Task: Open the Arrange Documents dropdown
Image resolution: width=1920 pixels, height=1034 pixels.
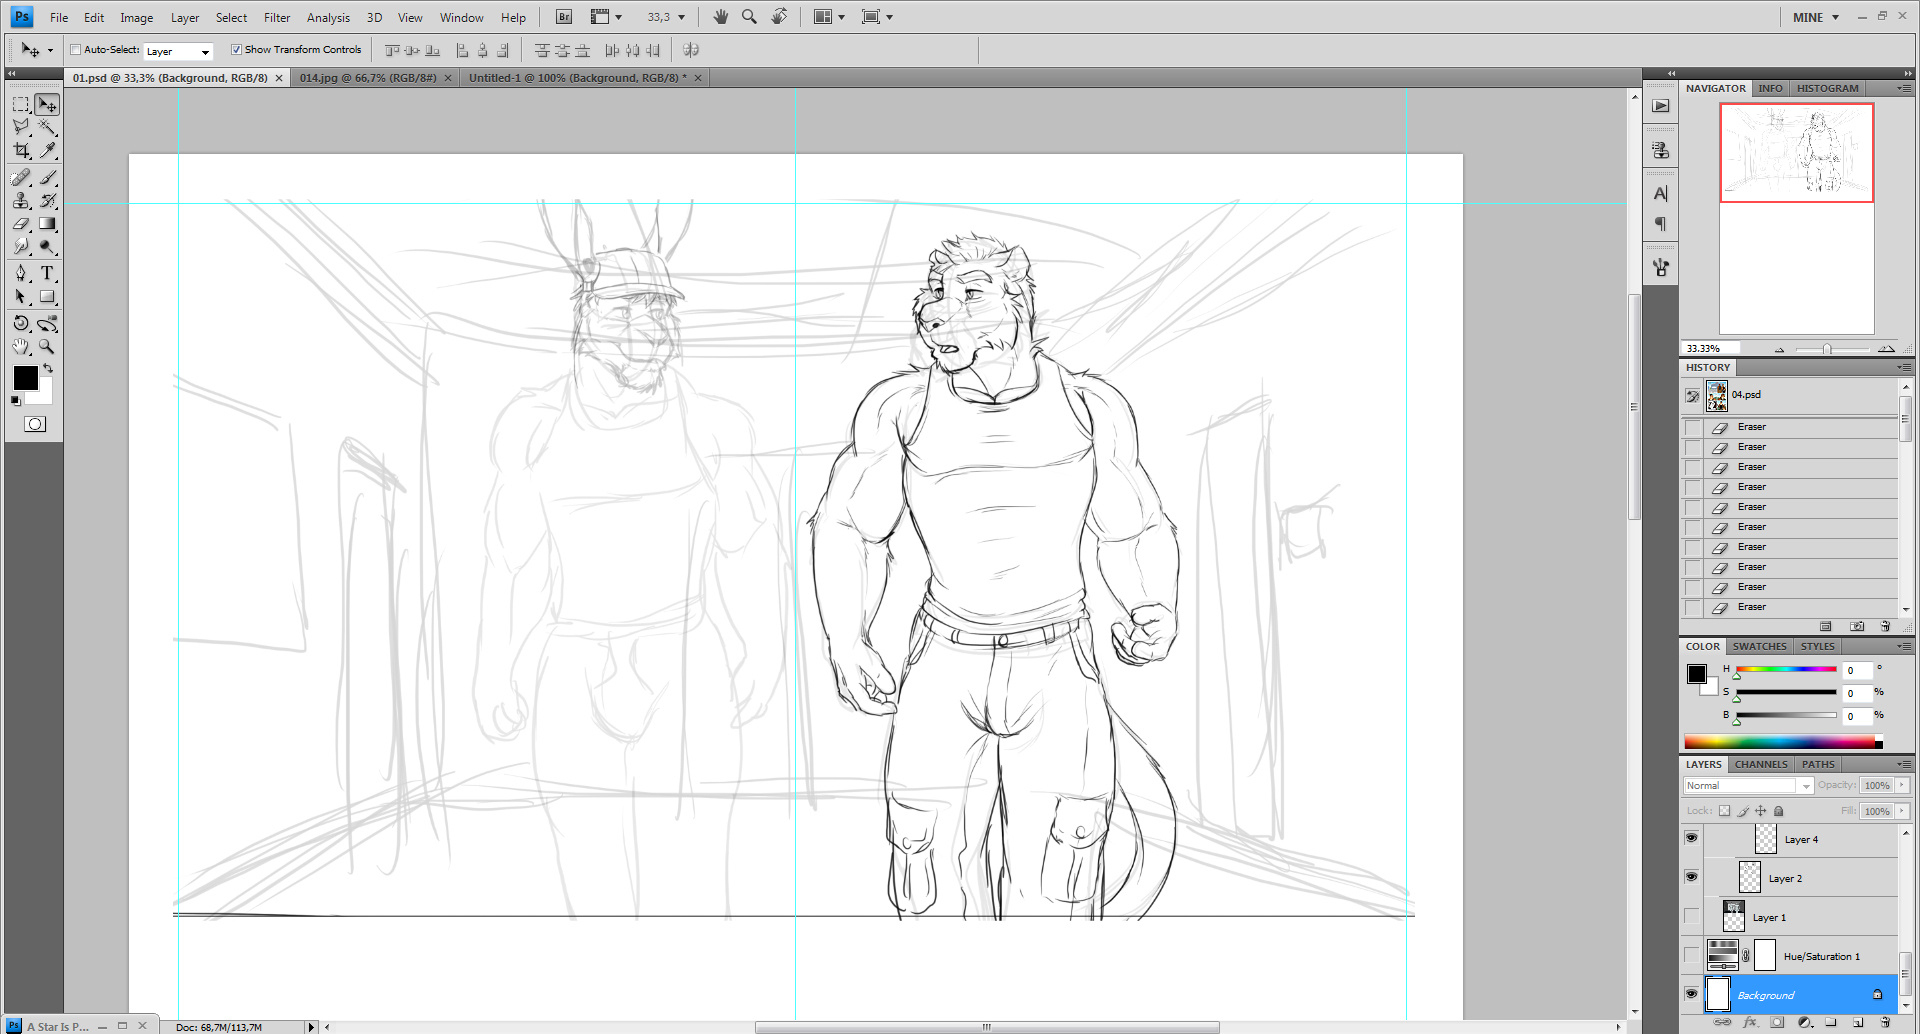Action: click(829, 17)
